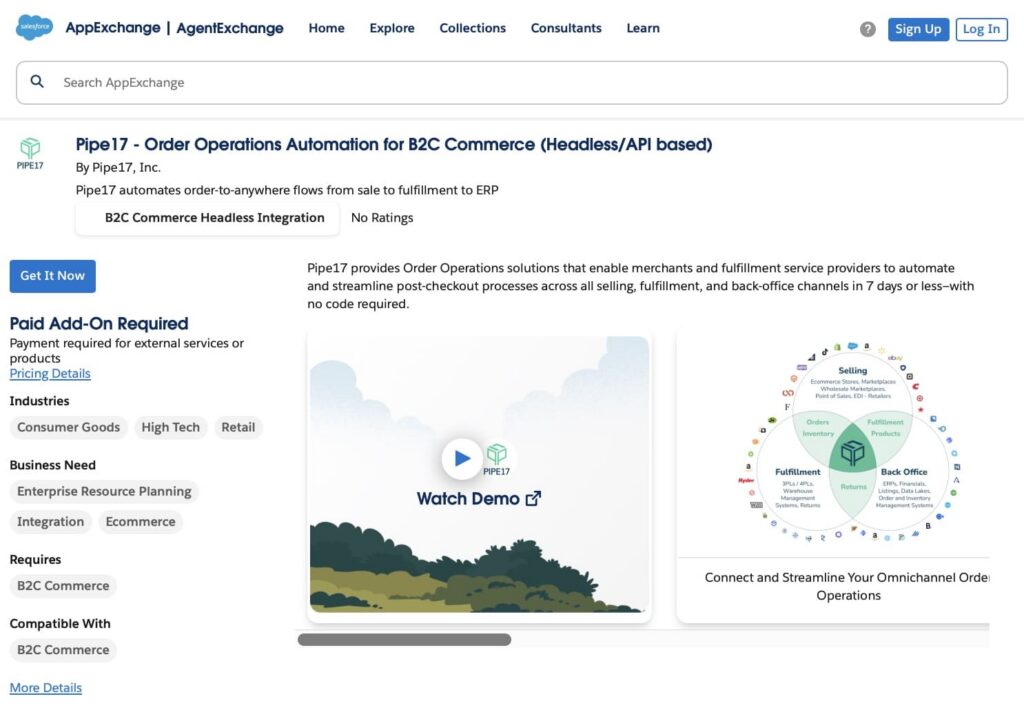Switch to the Collections section

click(x=472, y=29)
